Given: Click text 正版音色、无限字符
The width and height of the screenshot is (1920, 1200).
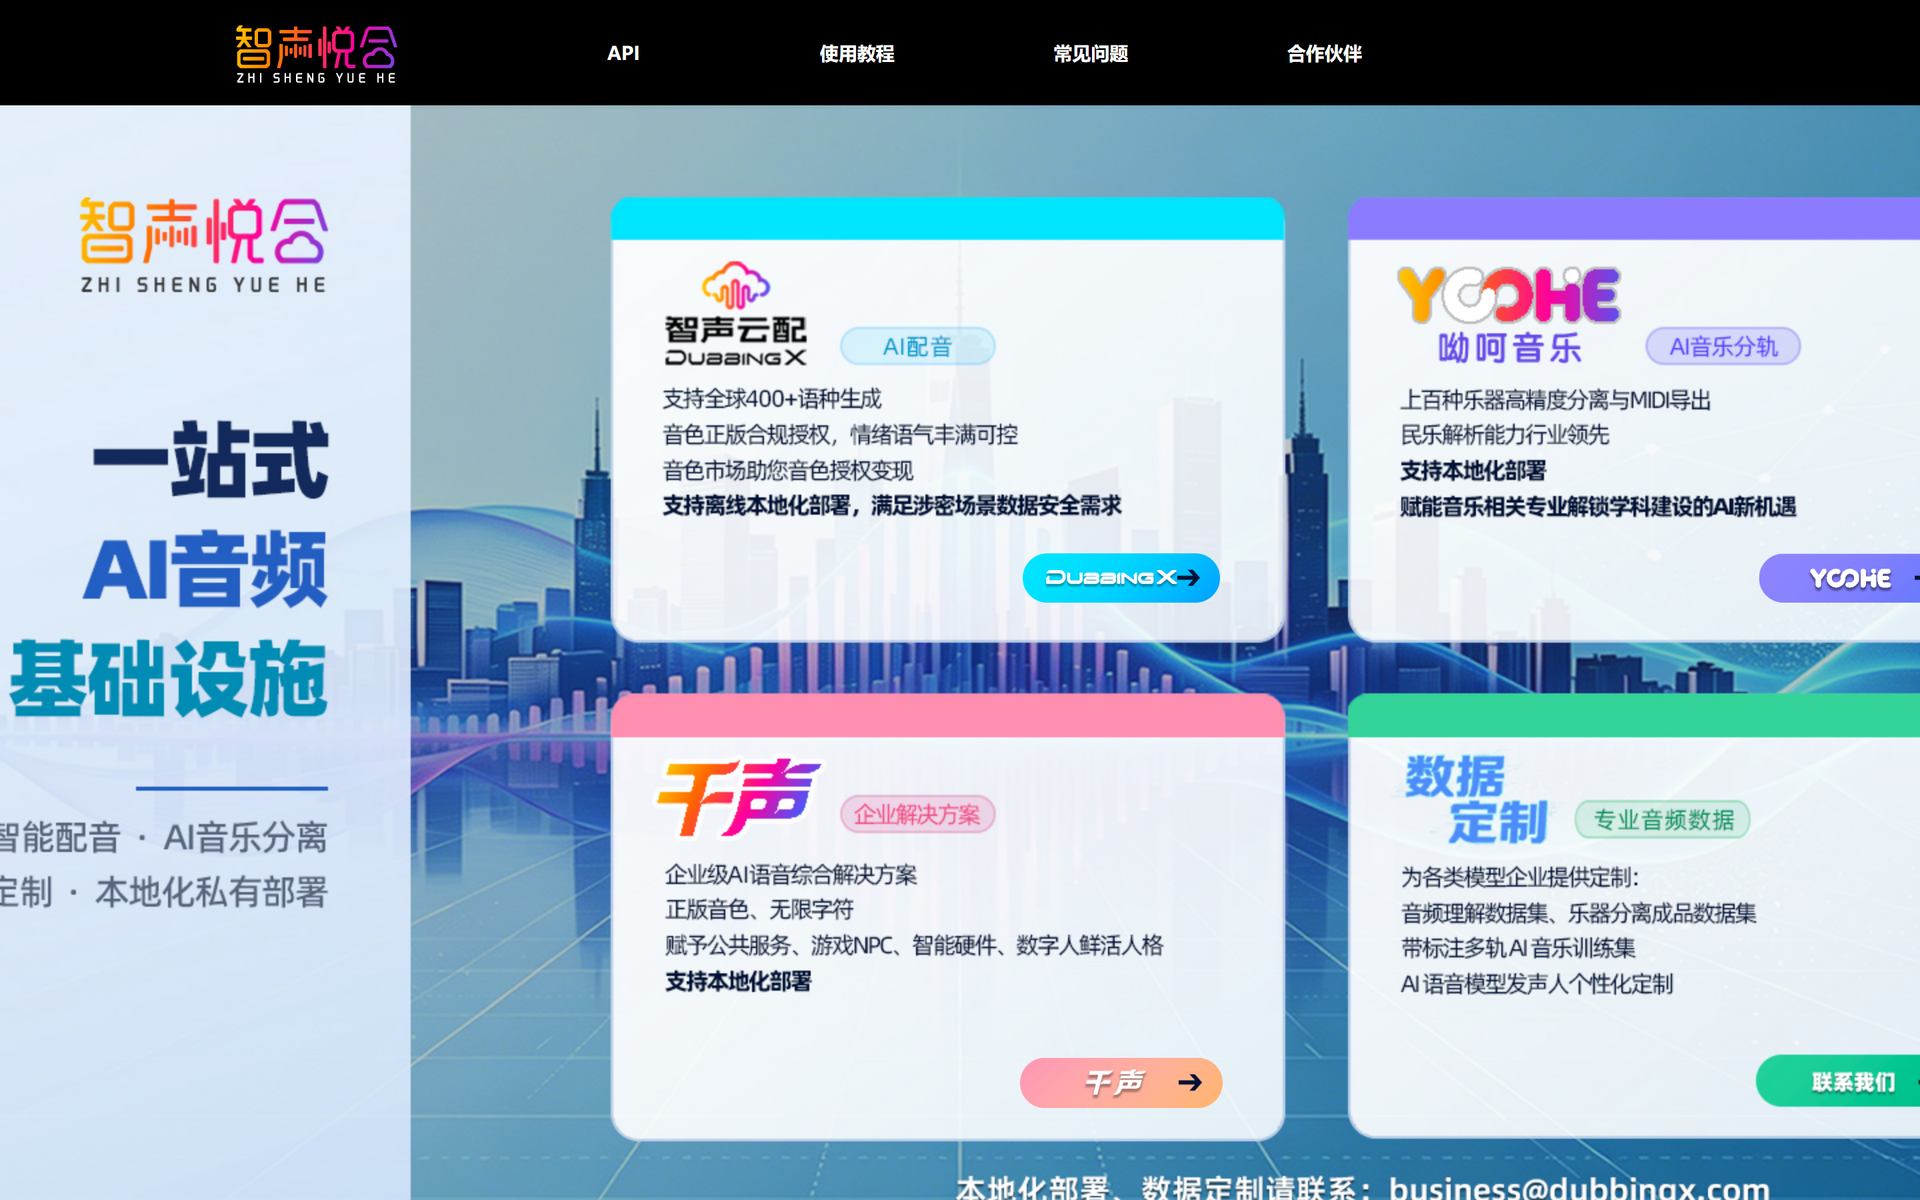Looking at the screenshot, I should (x=759, y=910).
